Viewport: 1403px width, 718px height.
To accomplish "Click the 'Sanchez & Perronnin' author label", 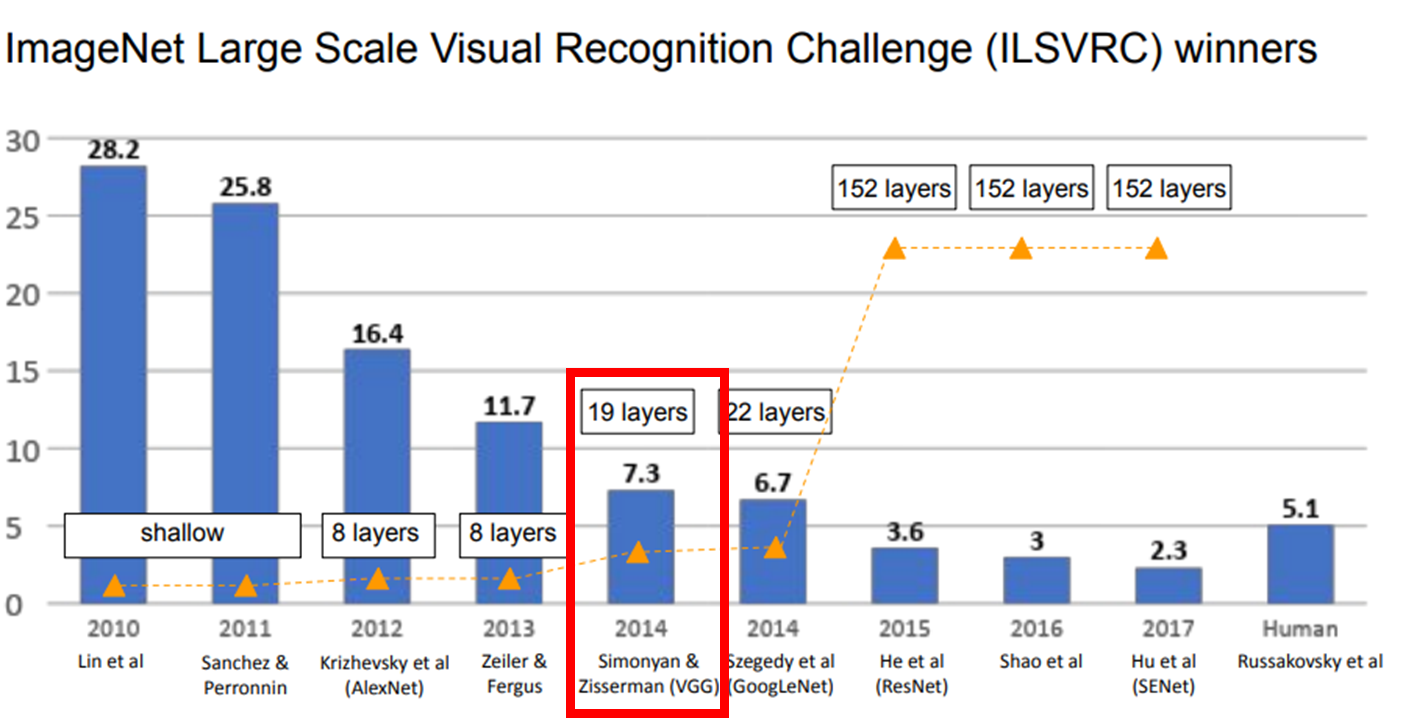I will coord(245,674).
